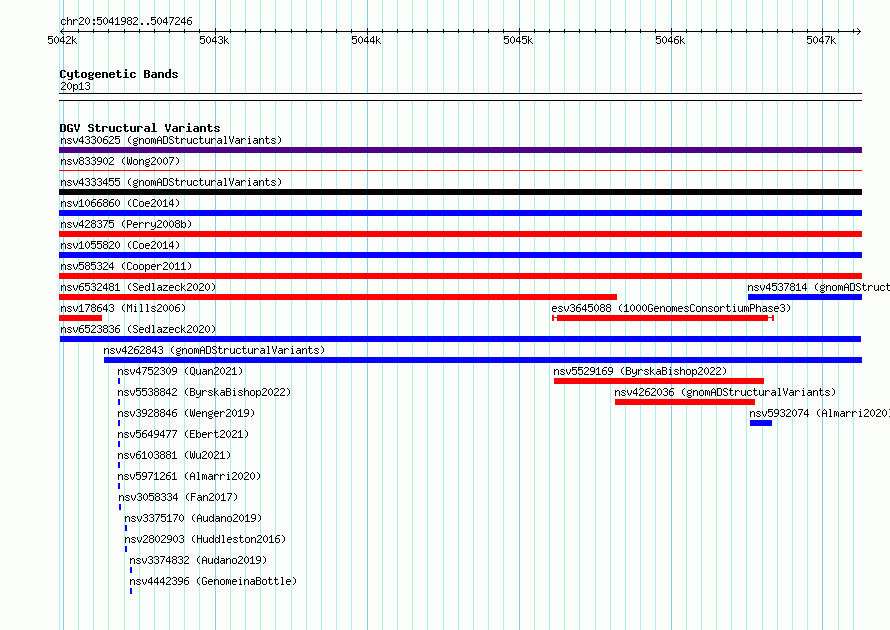Open nsv3375170 (Audano2019) label
The height and width of the screenshot is (630, 890).
click(193, 518)
